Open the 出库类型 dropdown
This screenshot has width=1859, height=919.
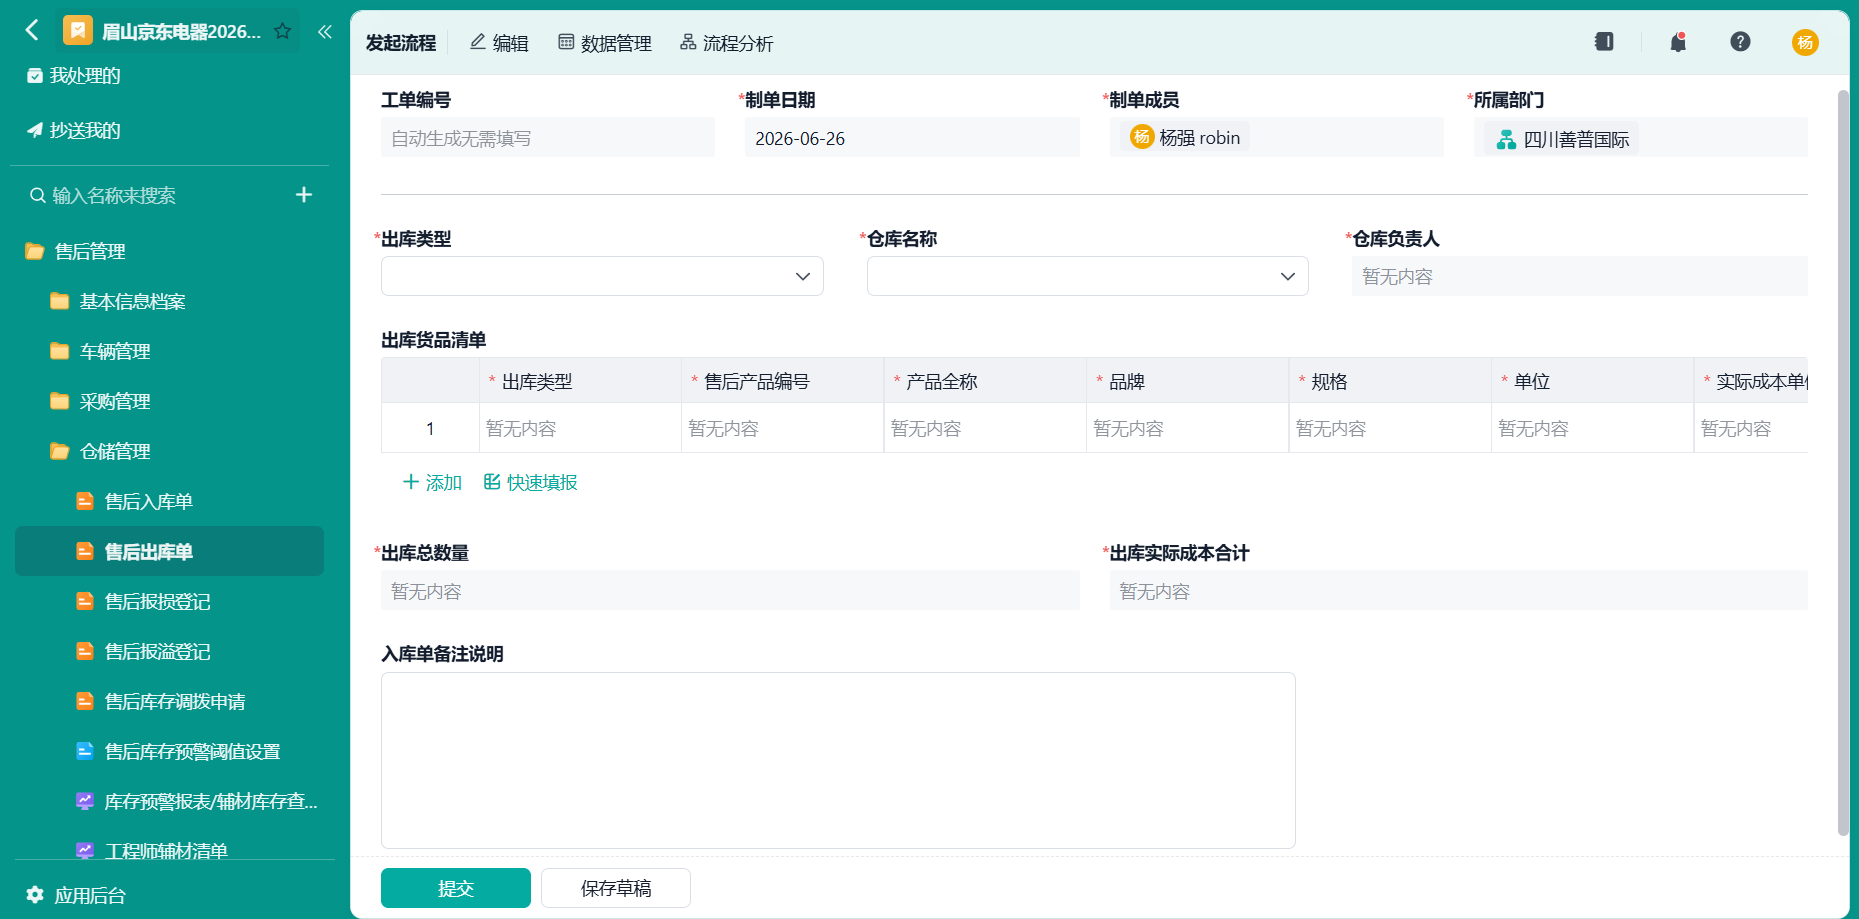coord(602,276)
